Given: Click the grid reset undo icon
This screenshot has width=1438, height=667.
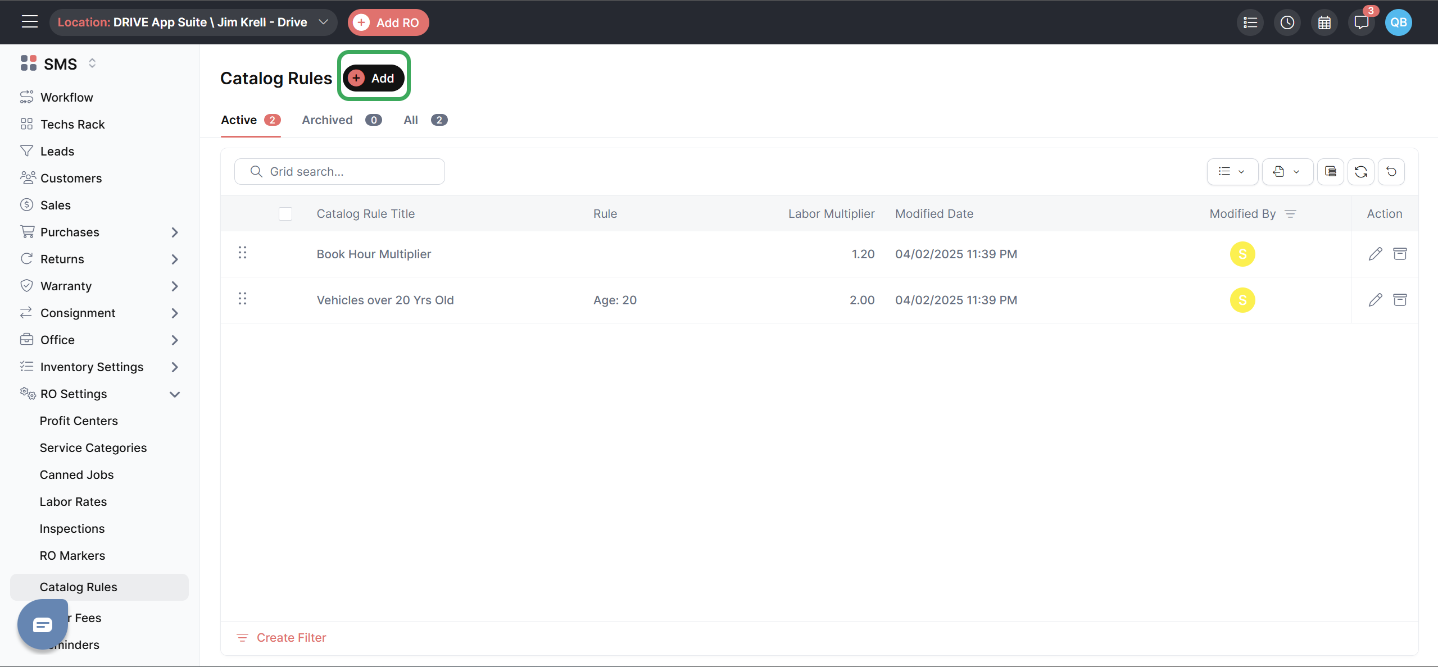Looking at the screenshot, I should click(1391, 172).
